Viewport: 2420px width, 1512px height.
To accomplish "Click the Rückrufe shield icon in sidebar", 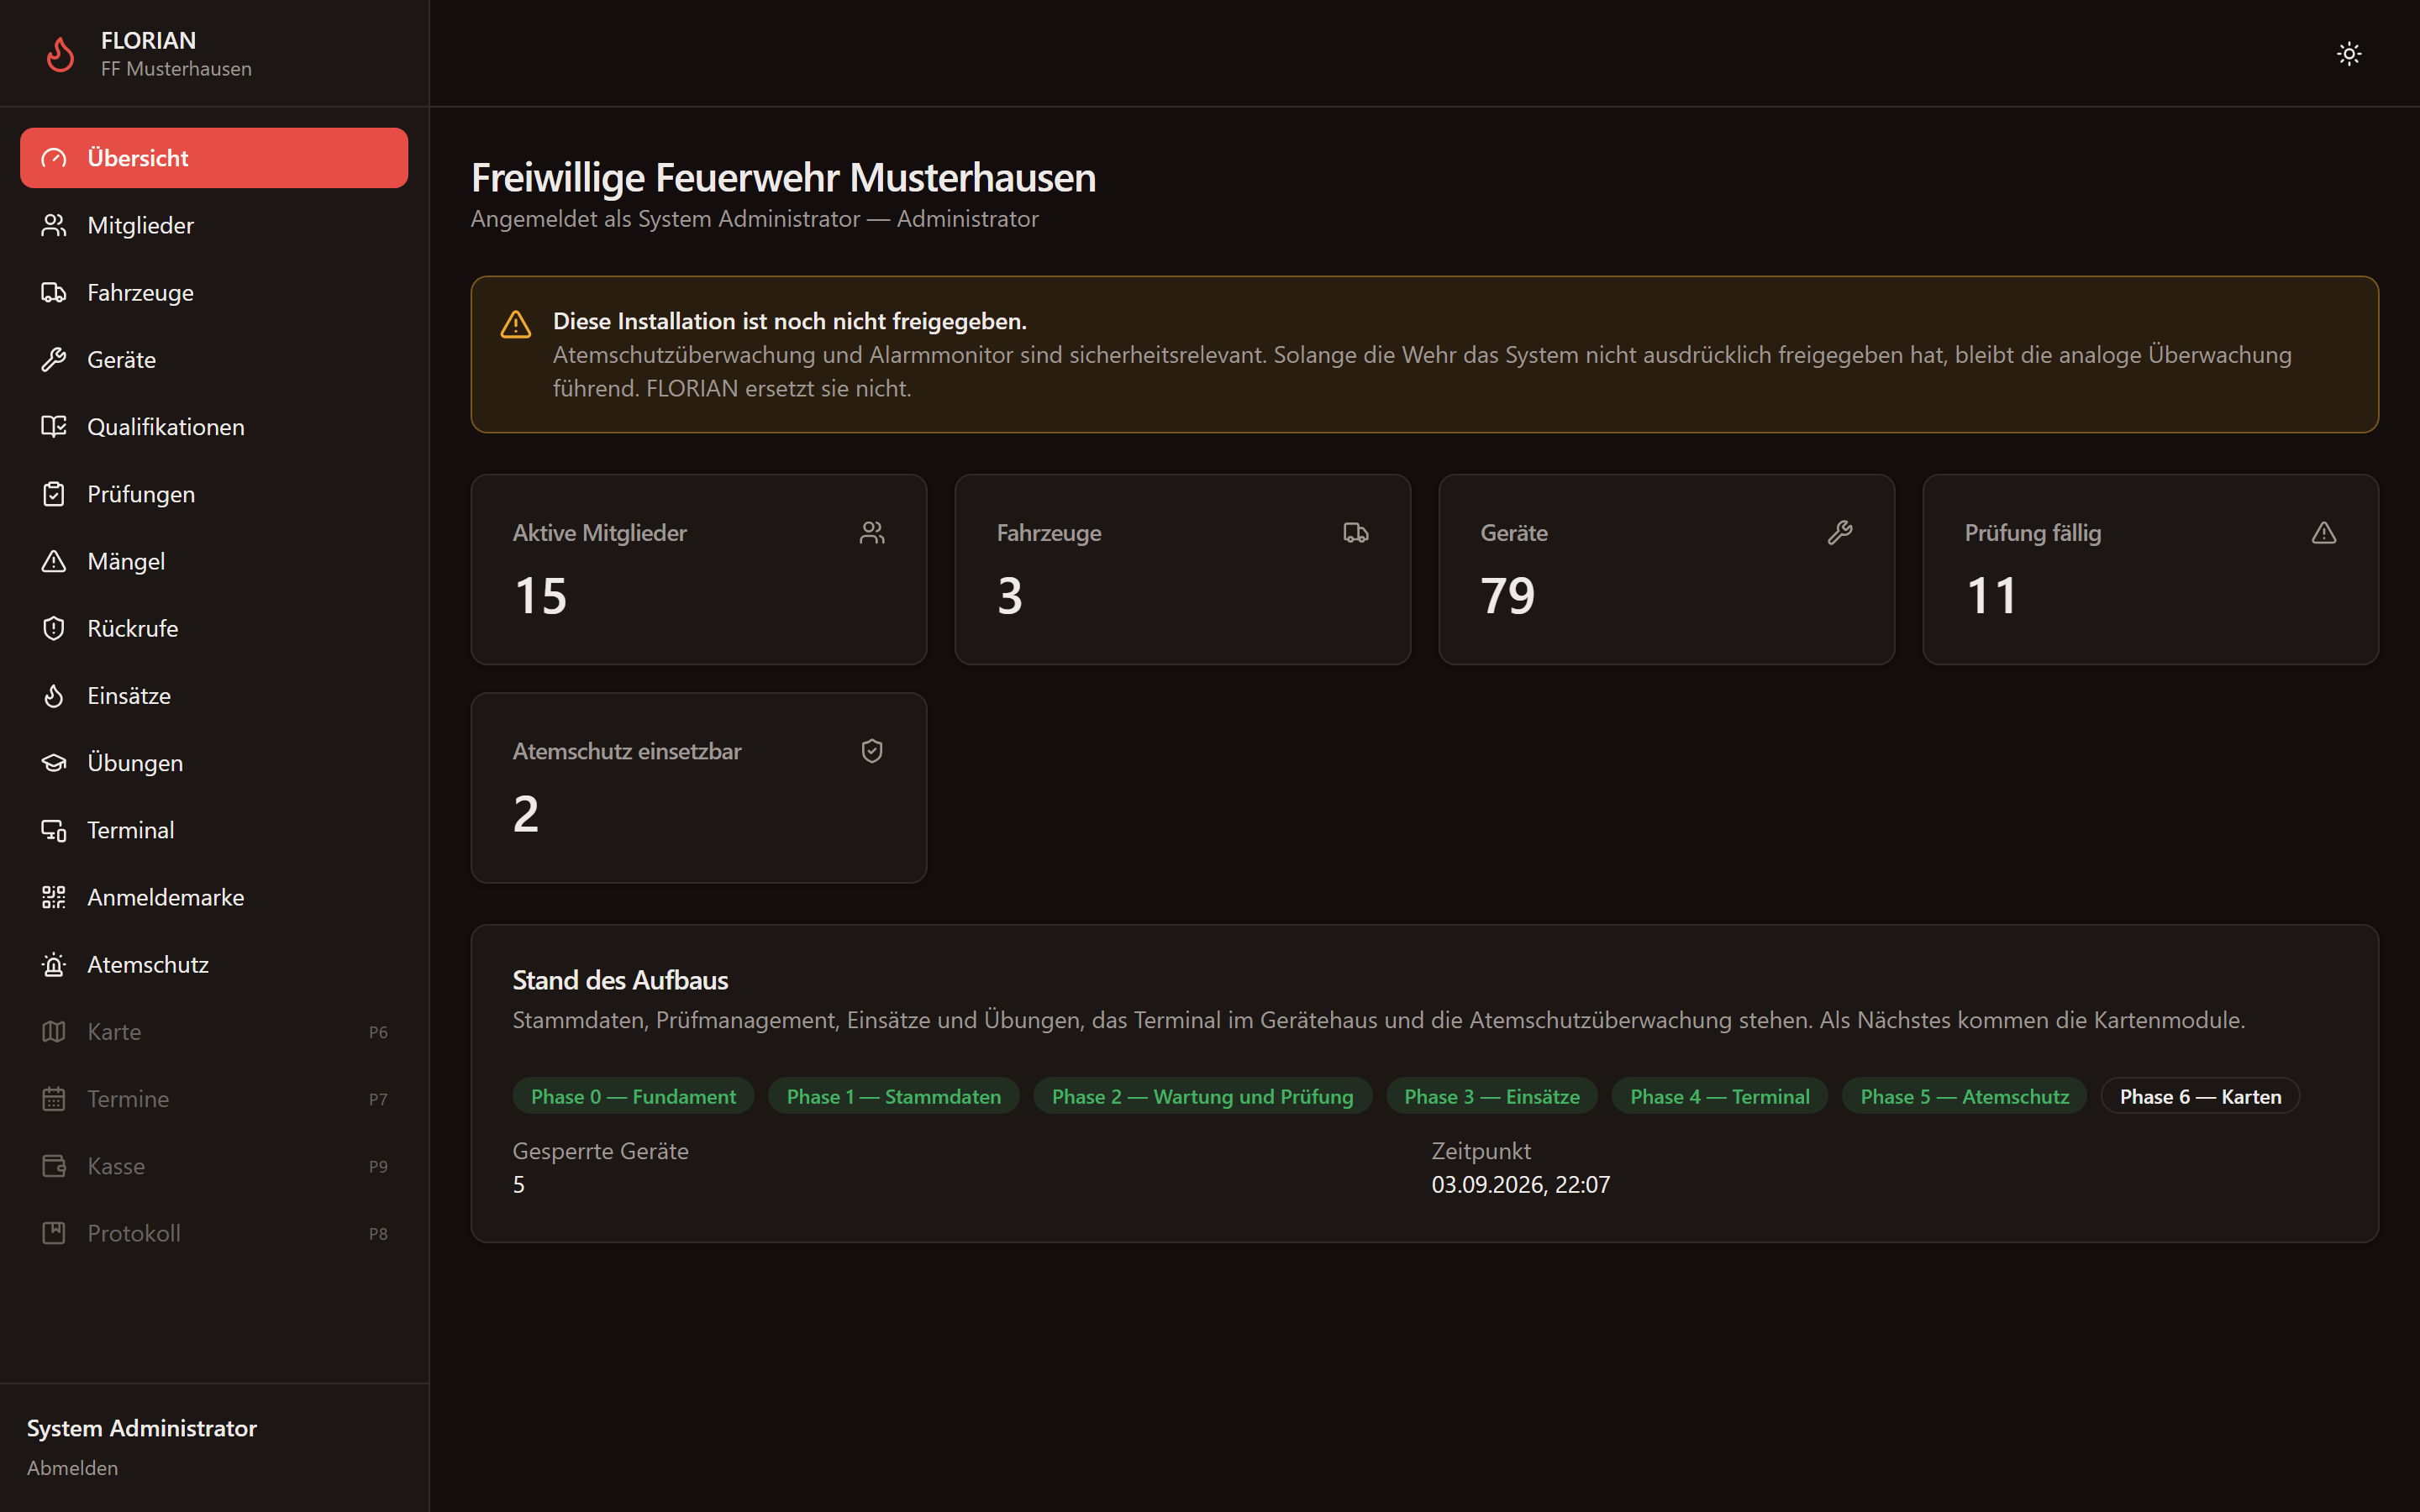I will [x=54, y=628].
